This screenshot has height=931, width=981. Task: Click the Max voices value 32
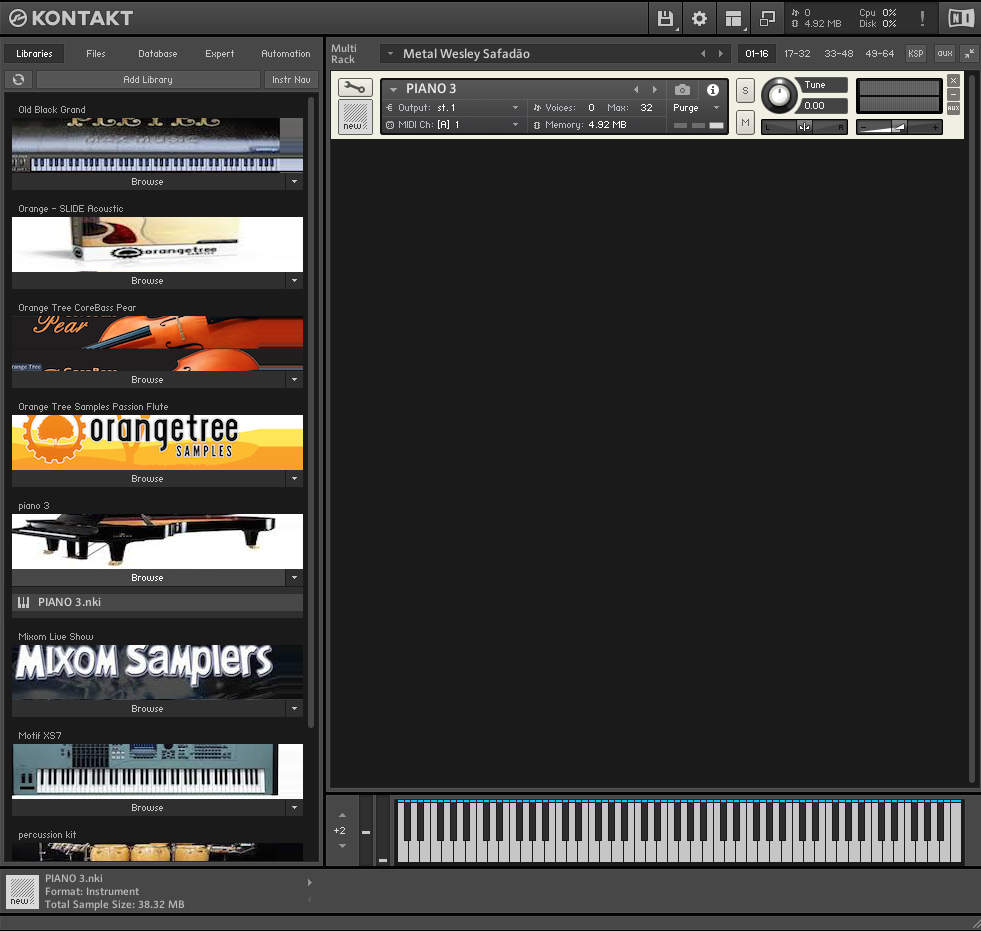point(646,108)
